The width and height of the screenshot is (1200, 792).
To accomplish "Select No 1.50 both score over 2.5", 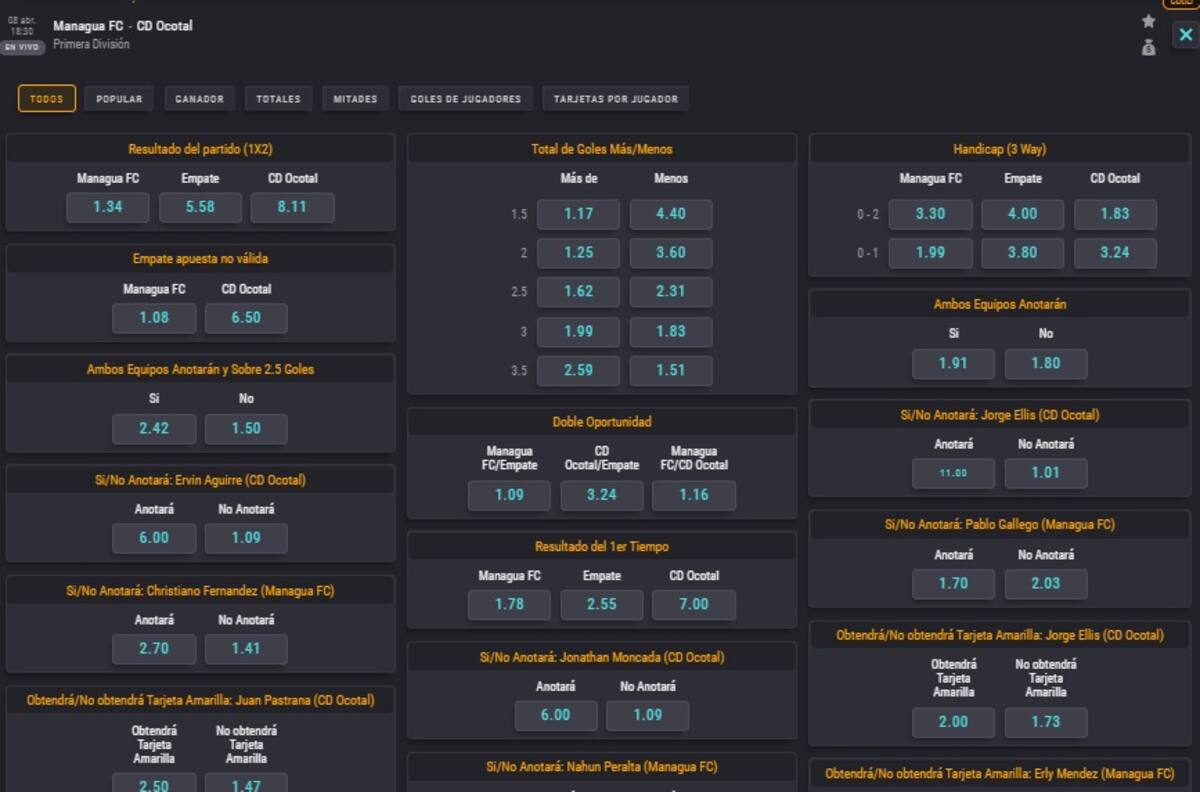I will point(246,428).
